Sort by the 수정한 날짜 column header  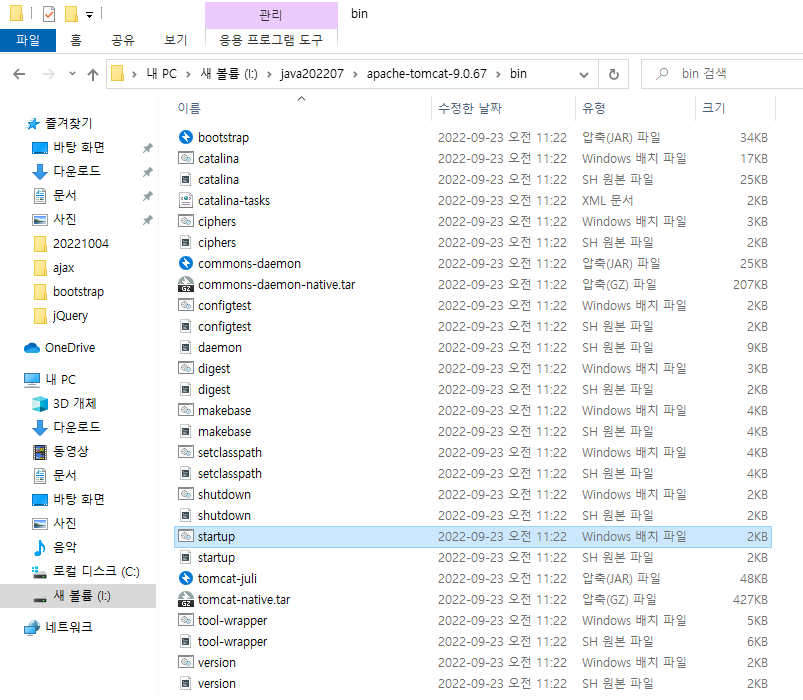[470, 108]
